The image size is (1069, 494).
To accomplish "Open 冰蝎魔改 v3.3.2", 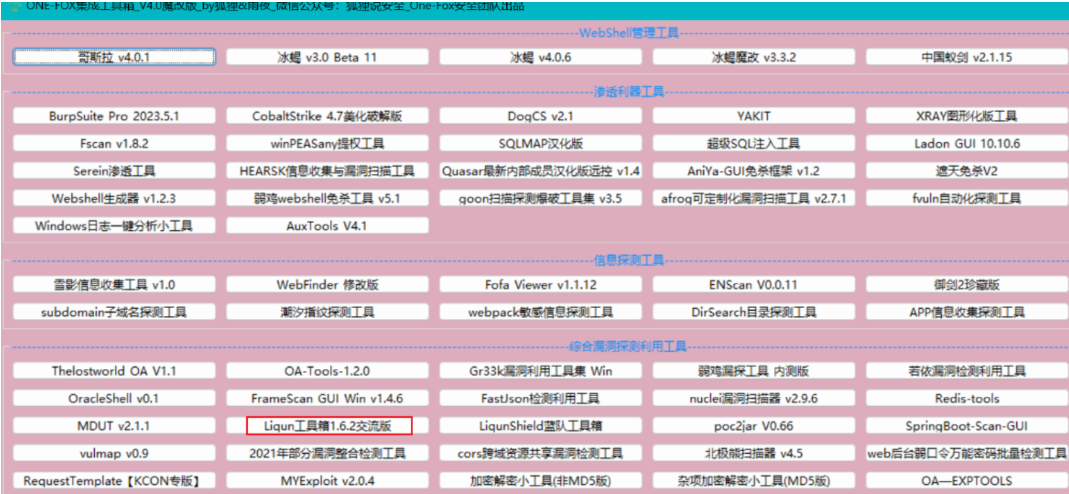I will click(754, 57).
